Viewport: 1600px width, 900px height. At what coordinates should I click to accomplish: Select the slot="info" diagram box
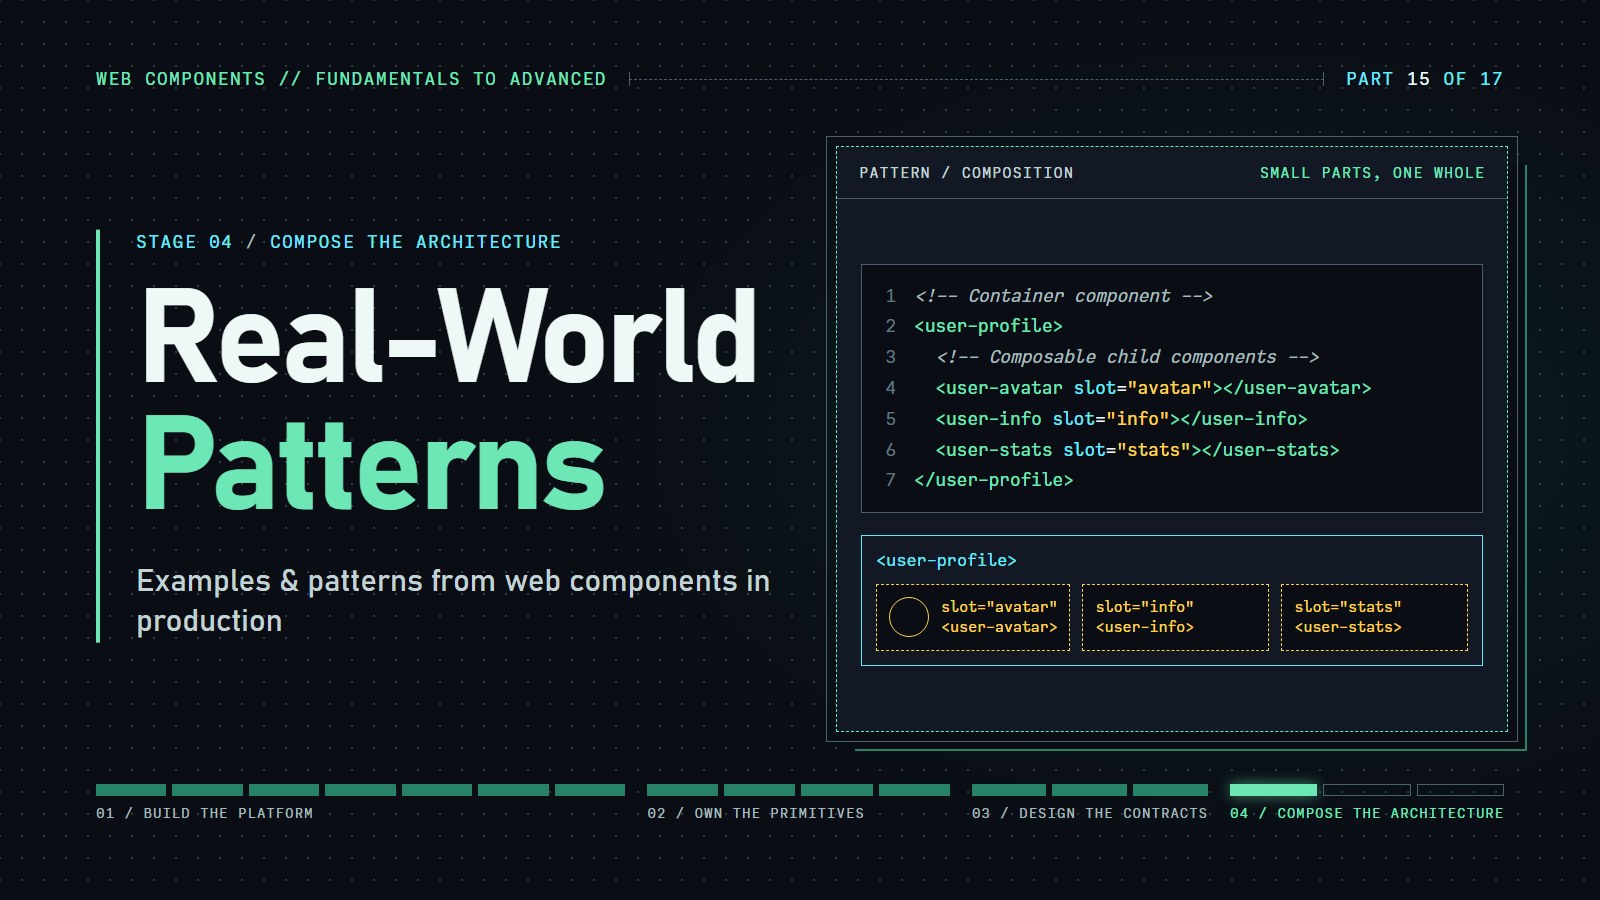[x=1175, y=617]
